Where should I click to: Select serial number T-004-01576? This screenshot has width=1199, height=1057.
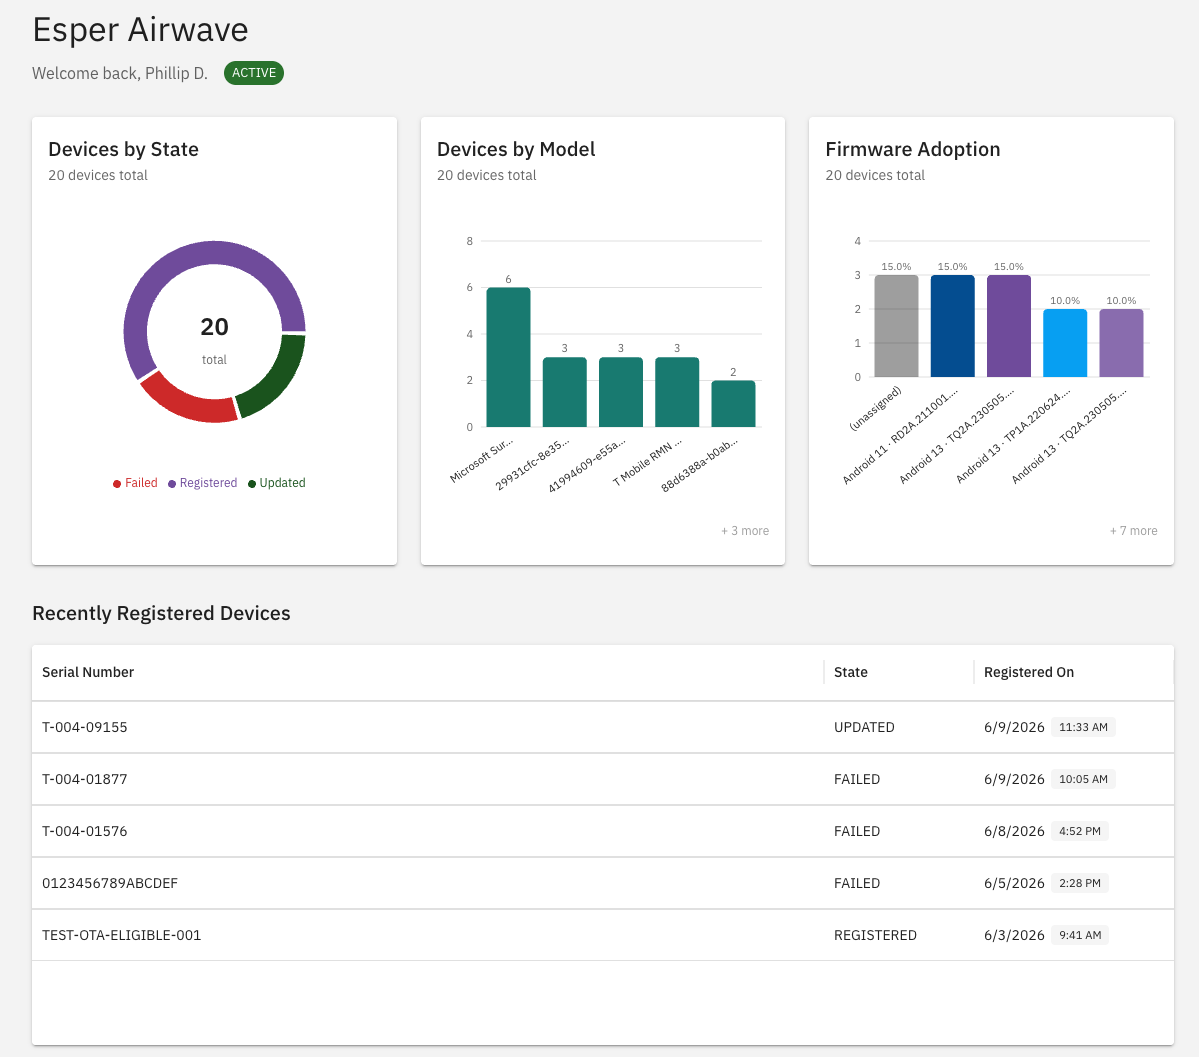tap(85, 831)
